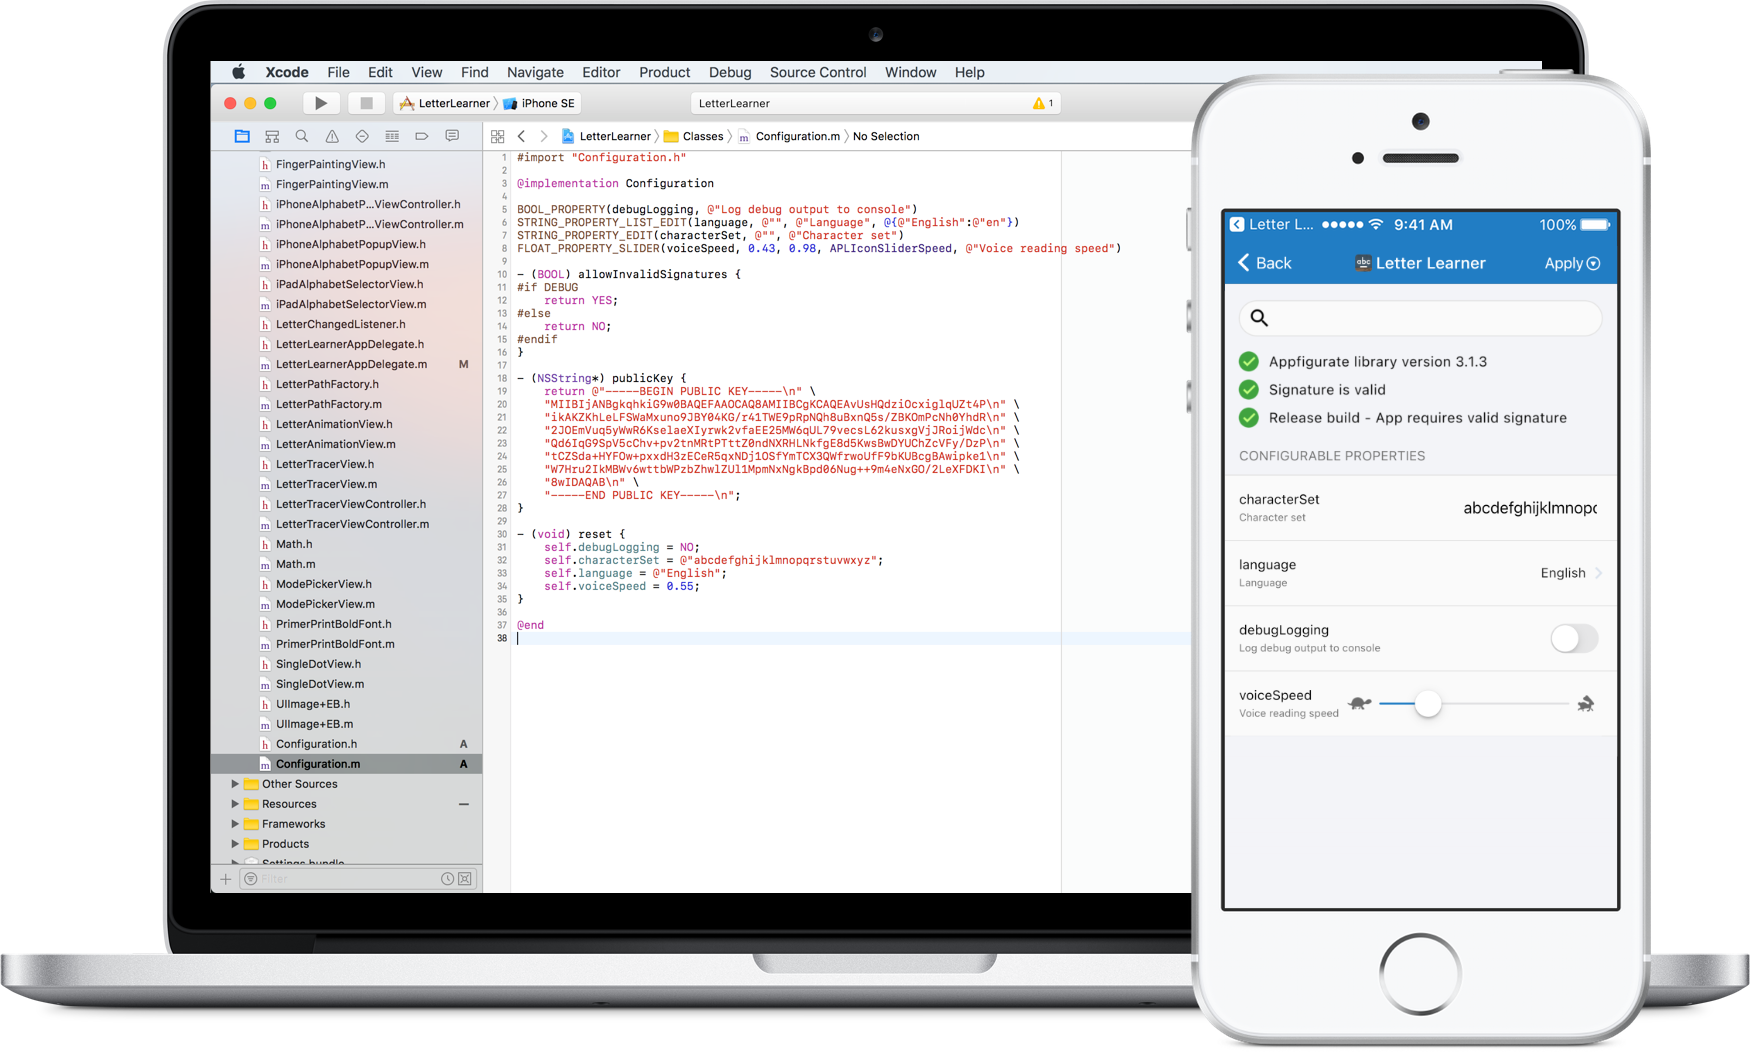Tap Back in the phone navigation bar
1750x1053 pixels.
coord(1265,263)
